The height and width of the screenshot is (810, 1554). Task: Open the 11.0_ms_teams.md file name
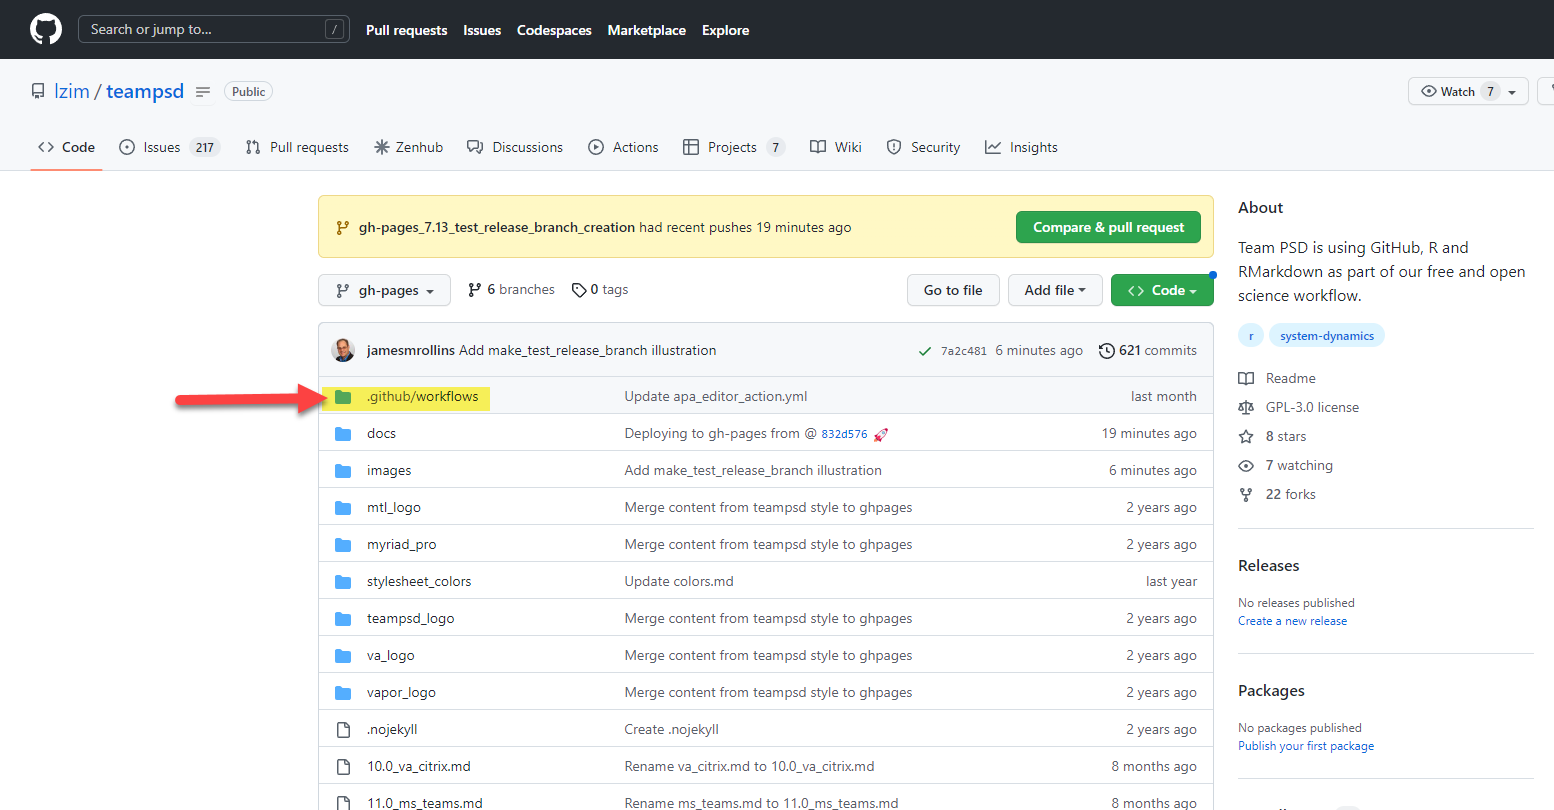coord(425,803)
